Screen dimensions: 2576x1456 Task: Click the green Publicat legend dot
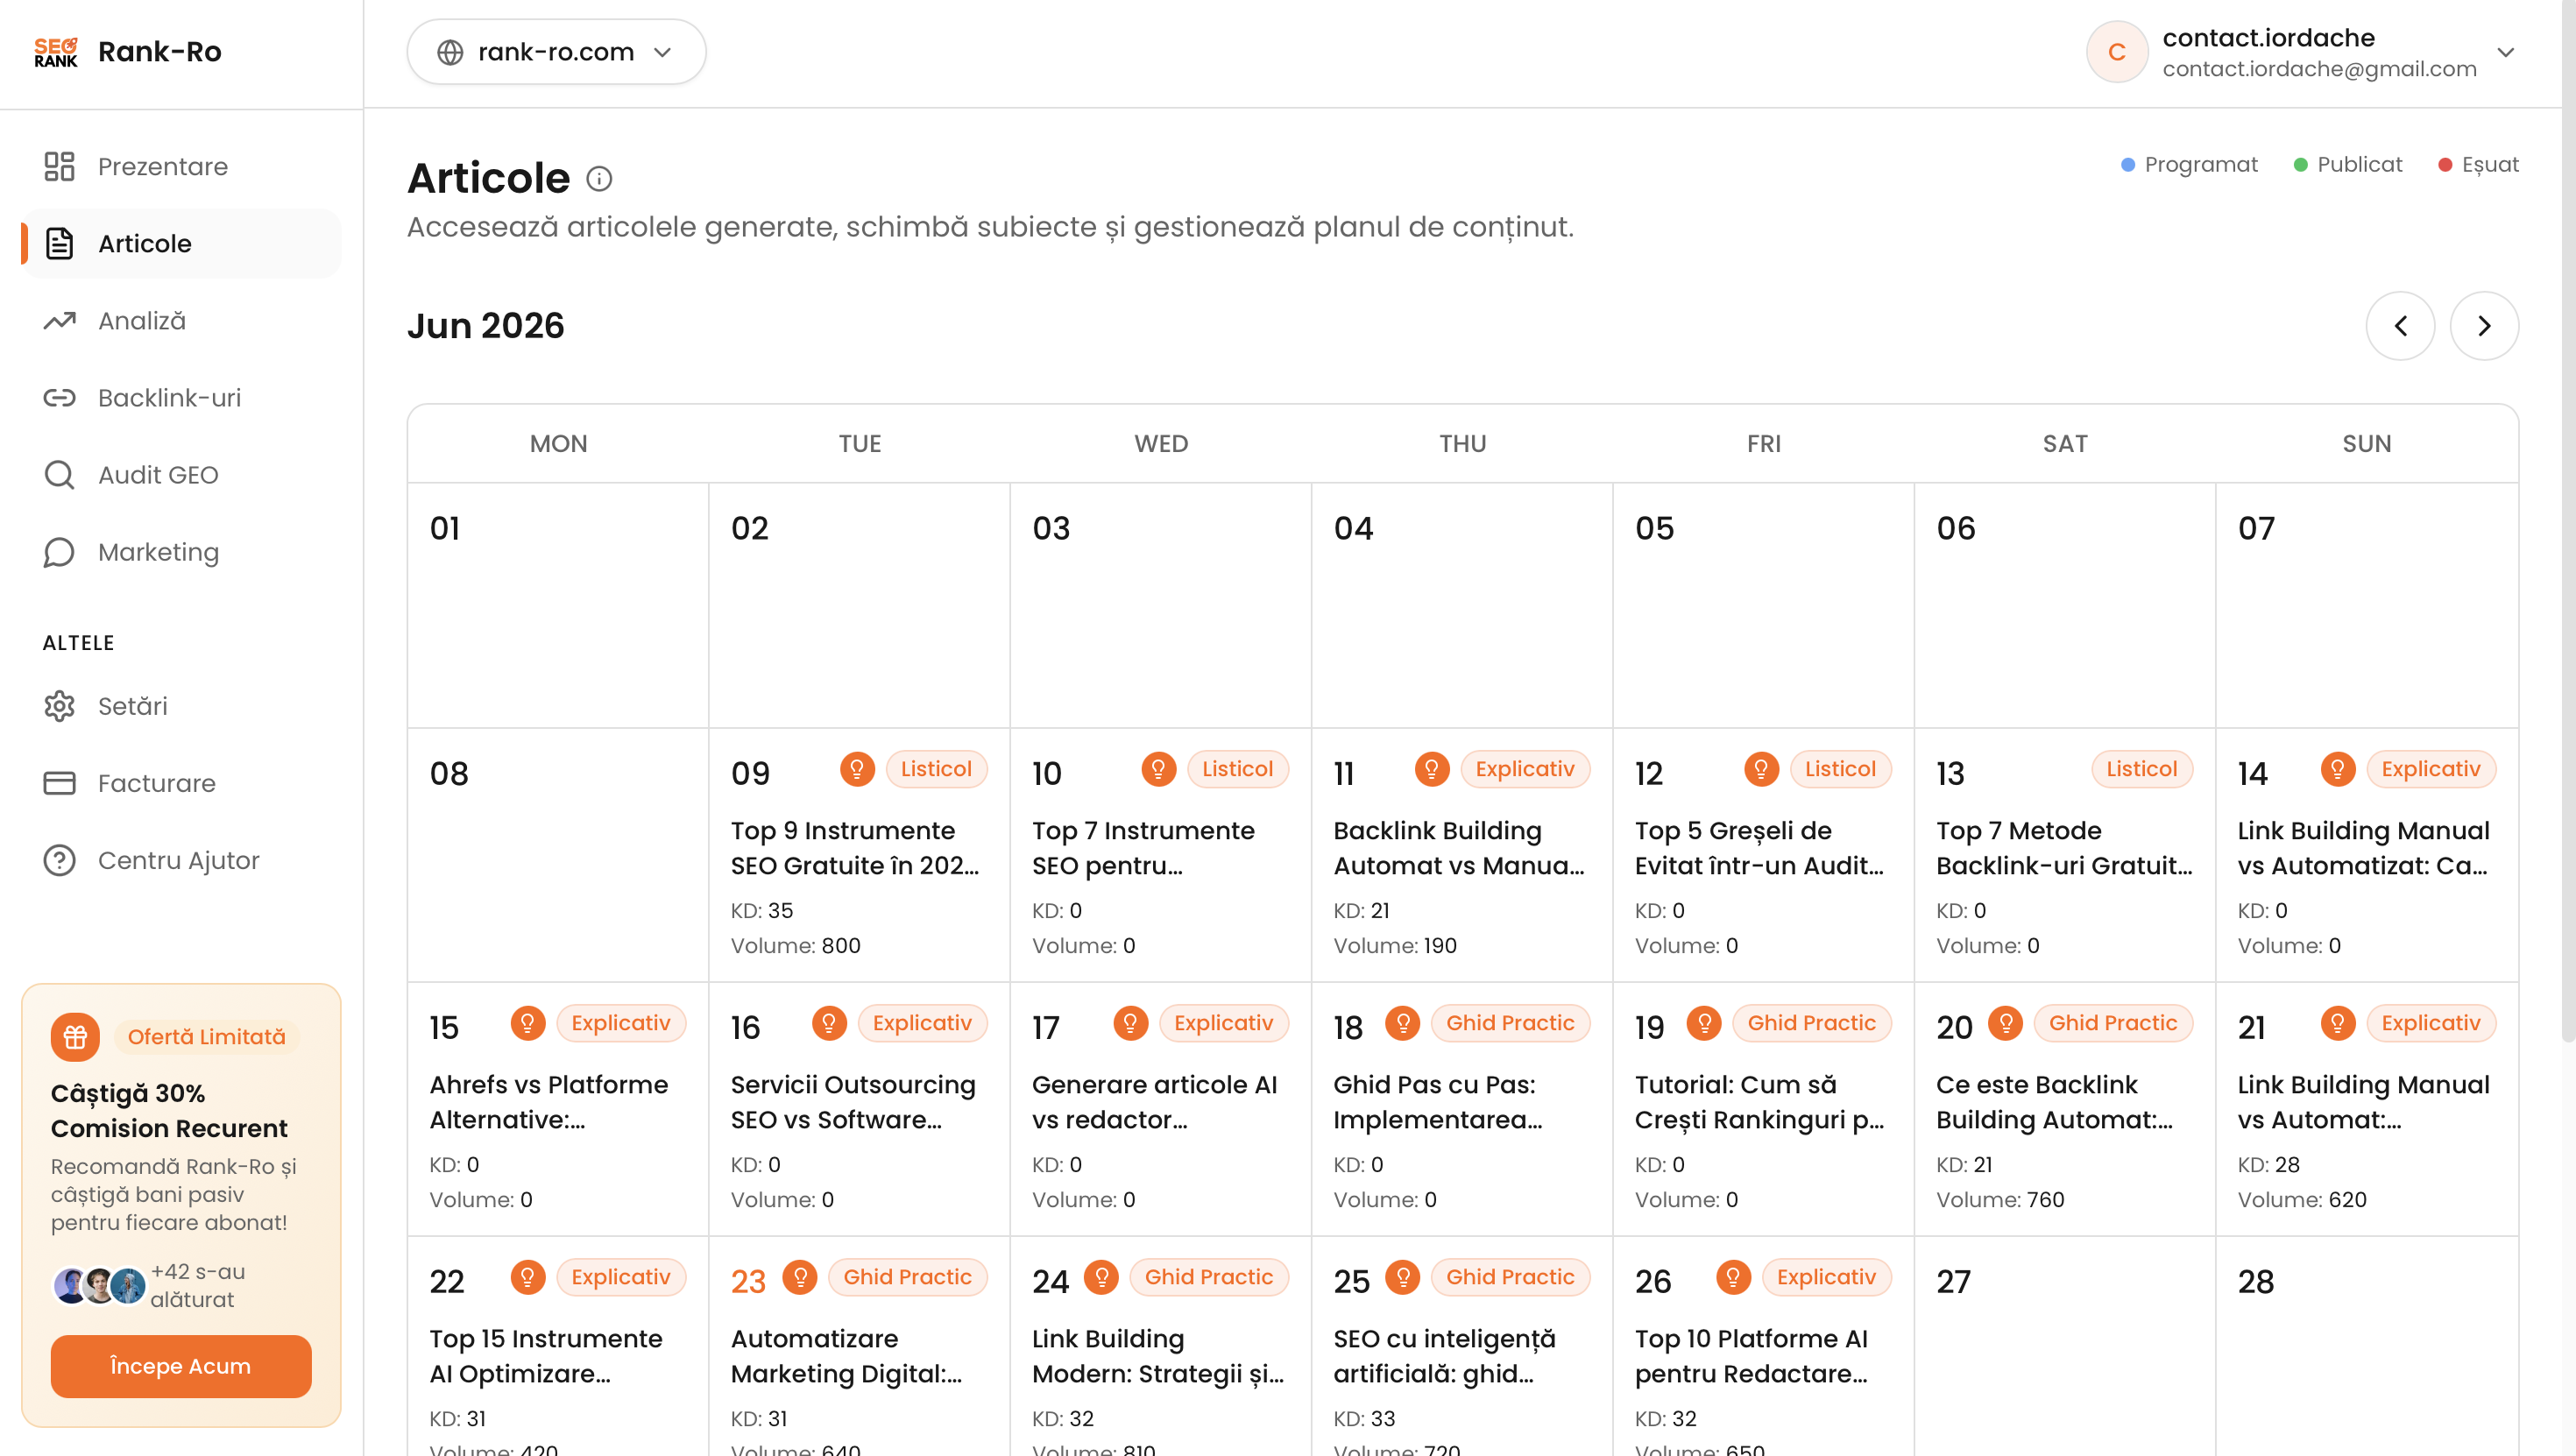(2300, 165)
